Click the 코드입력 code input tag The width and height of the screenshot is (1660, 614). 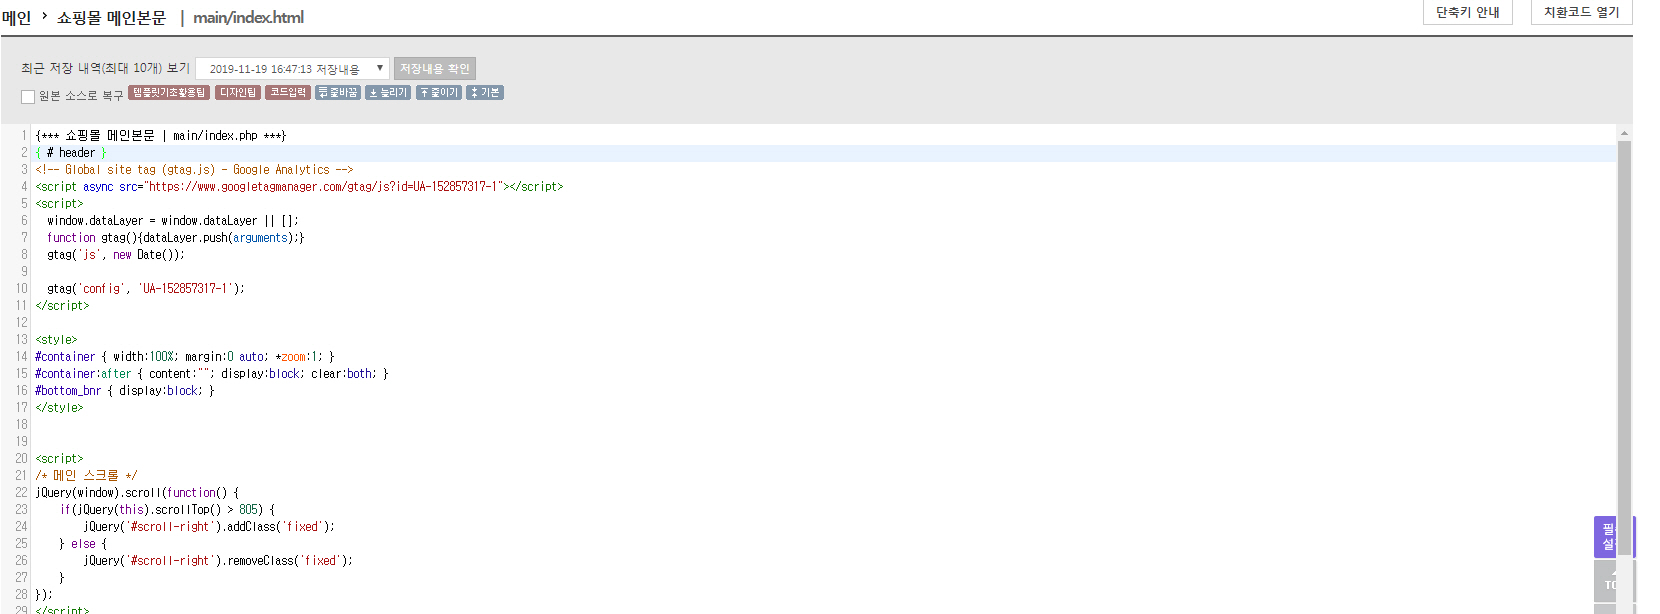[x=288, y=93]
